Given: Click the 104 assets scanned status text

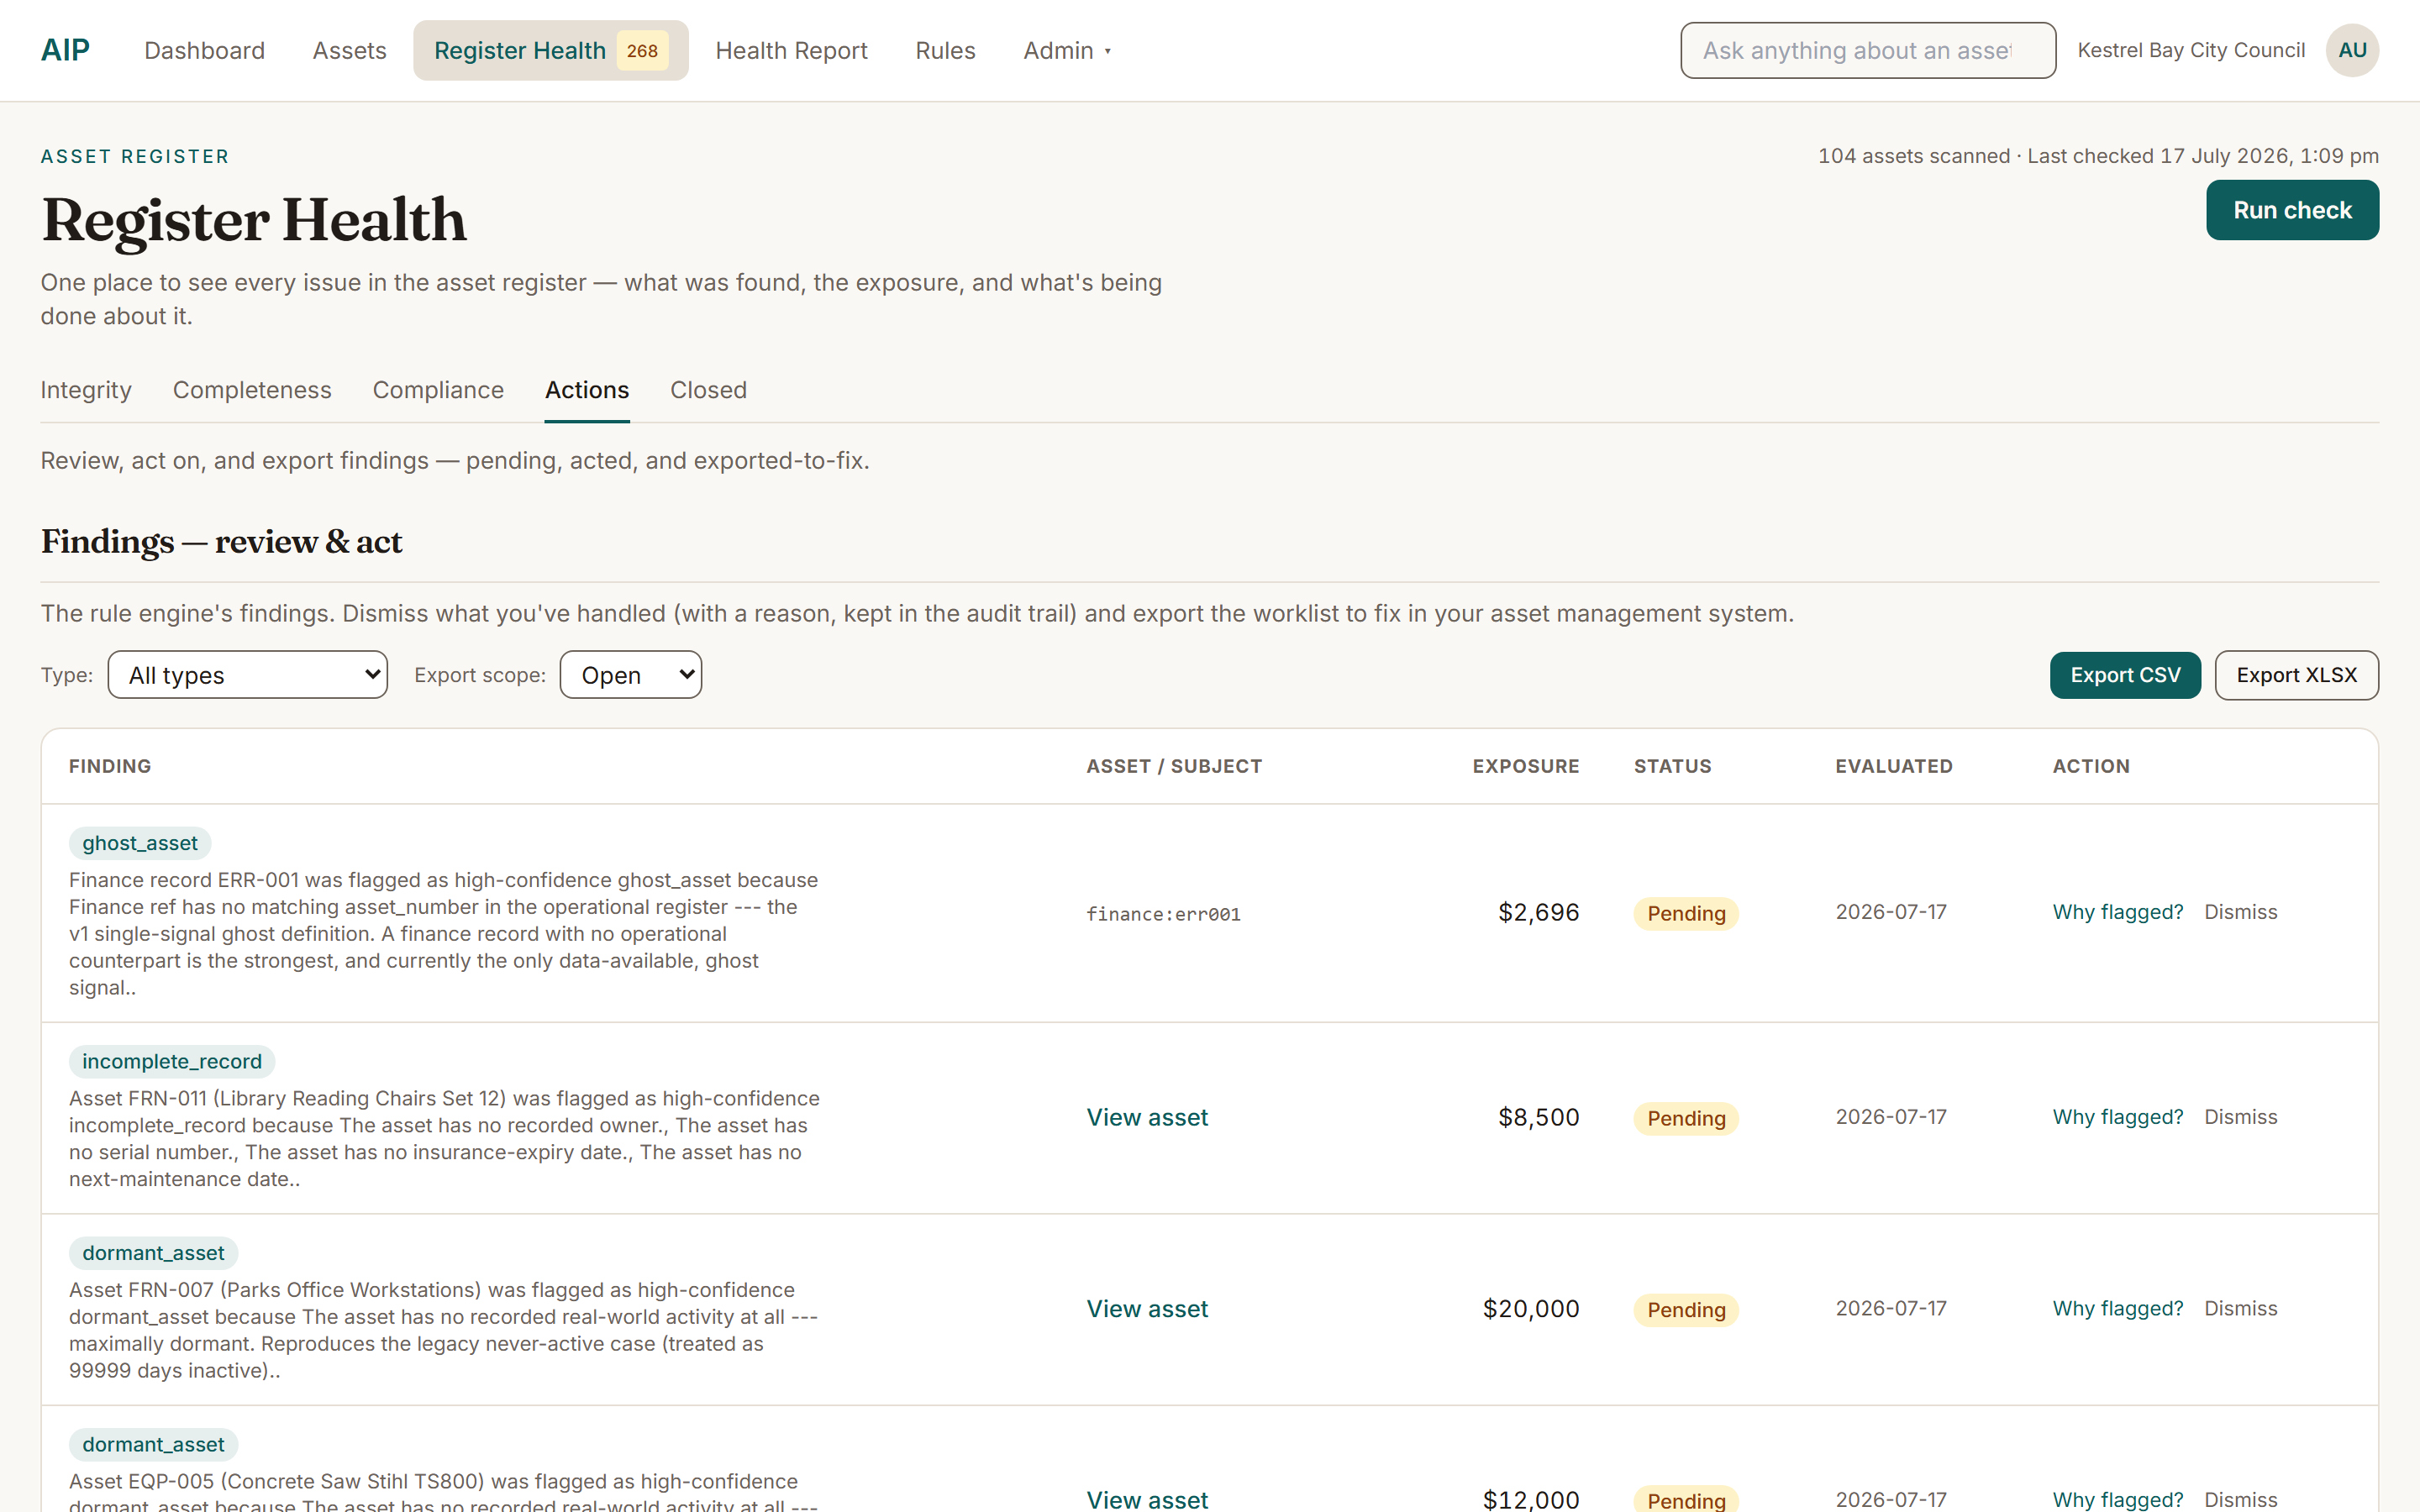Looking at the screenshot, I should [x=2098, y=156].
